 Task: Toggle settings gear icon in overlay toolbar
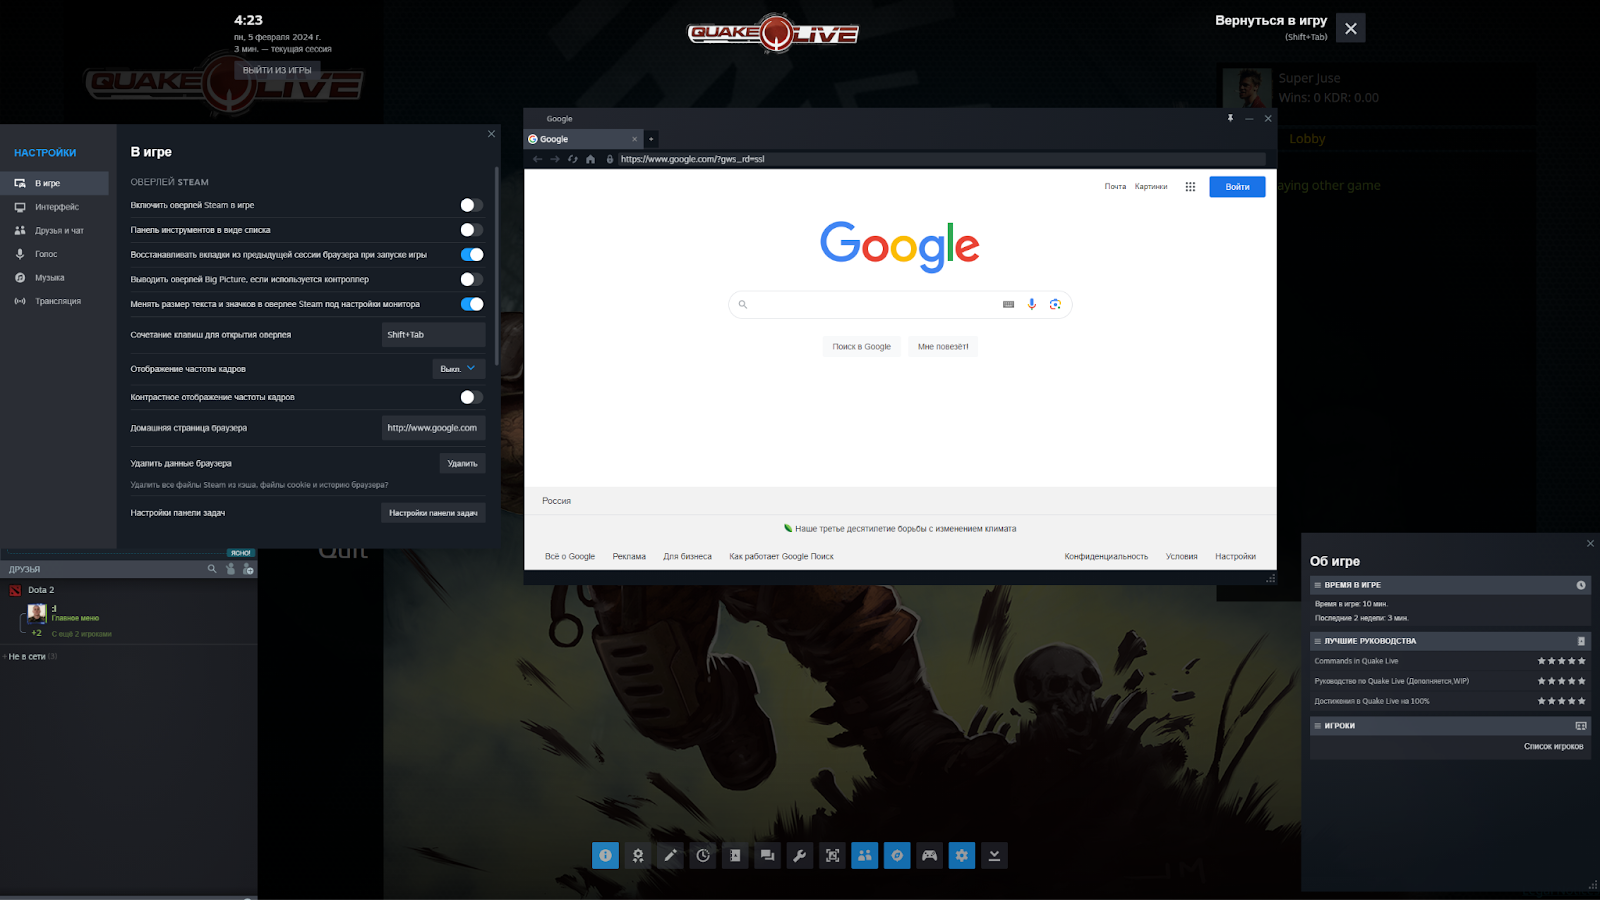pos(962,855)
